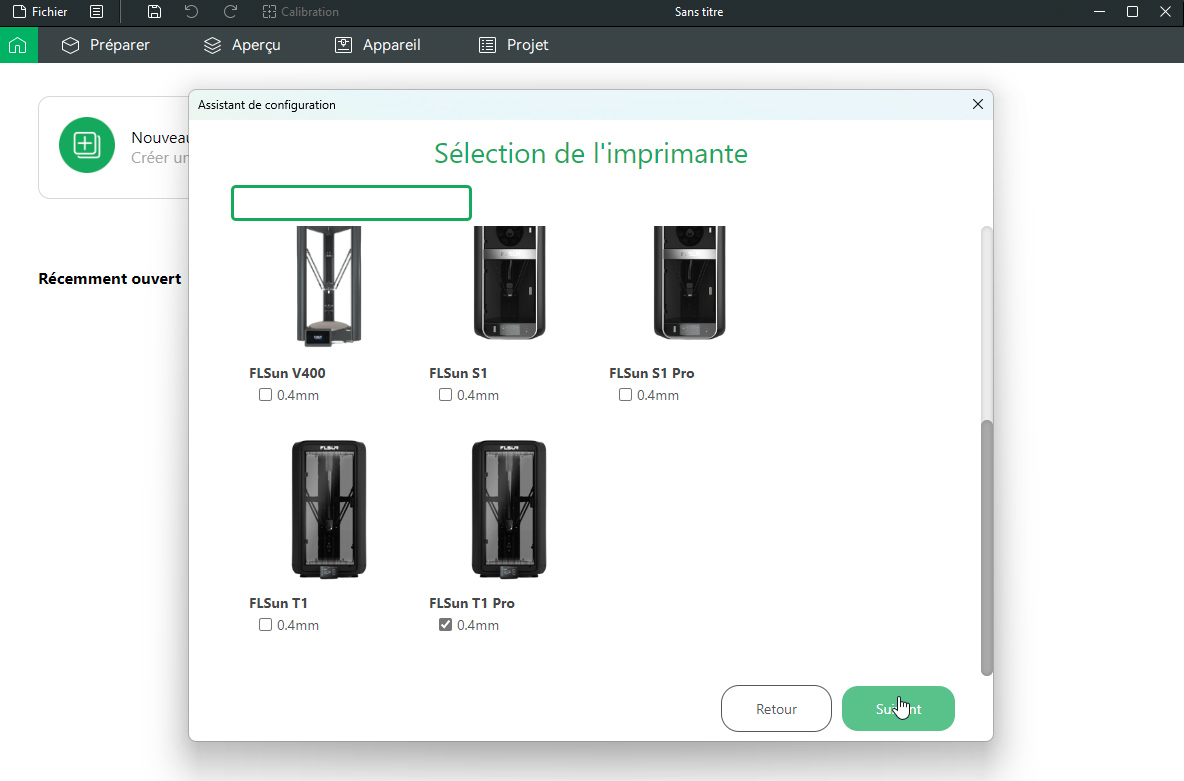1184x781 pixels.
Task: Select the FLSun T1 printer image
Action: tap(328, 509)
